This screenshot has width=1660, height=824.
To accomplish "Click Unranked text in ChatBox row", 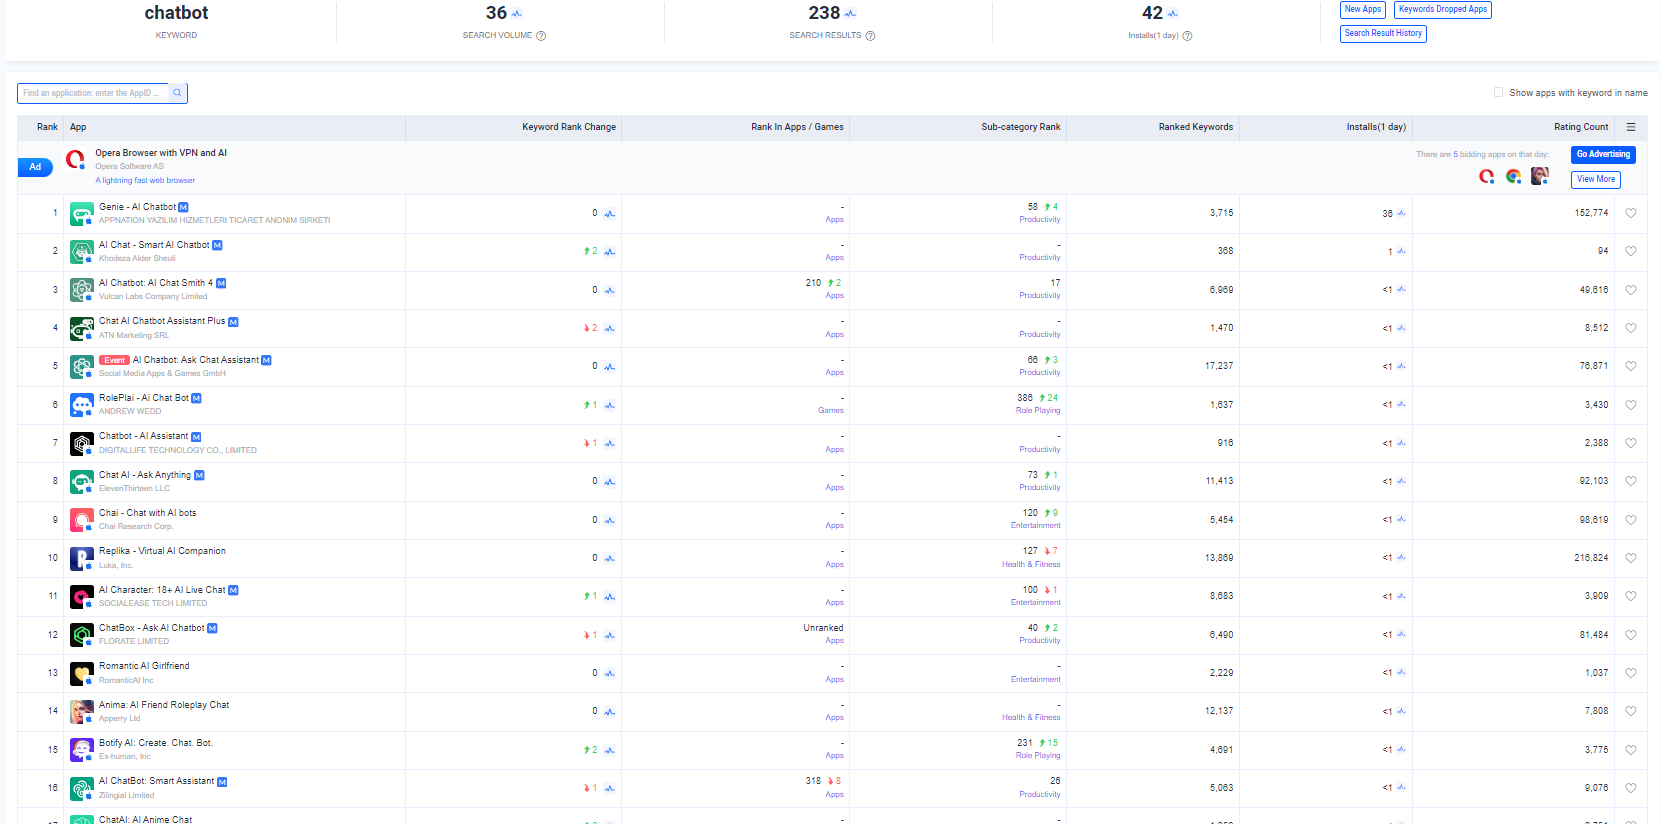I will (x=823, y=628).
